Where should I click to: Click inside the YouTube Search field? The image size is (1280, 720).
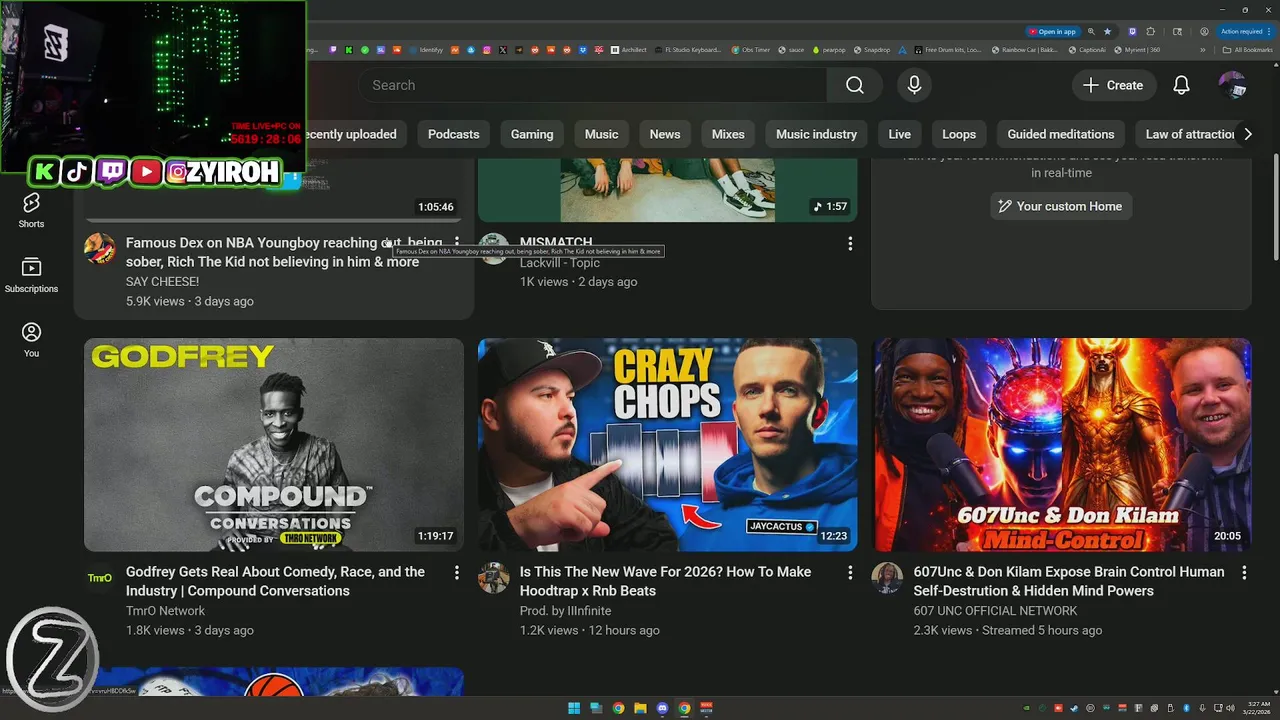(592, 85)
